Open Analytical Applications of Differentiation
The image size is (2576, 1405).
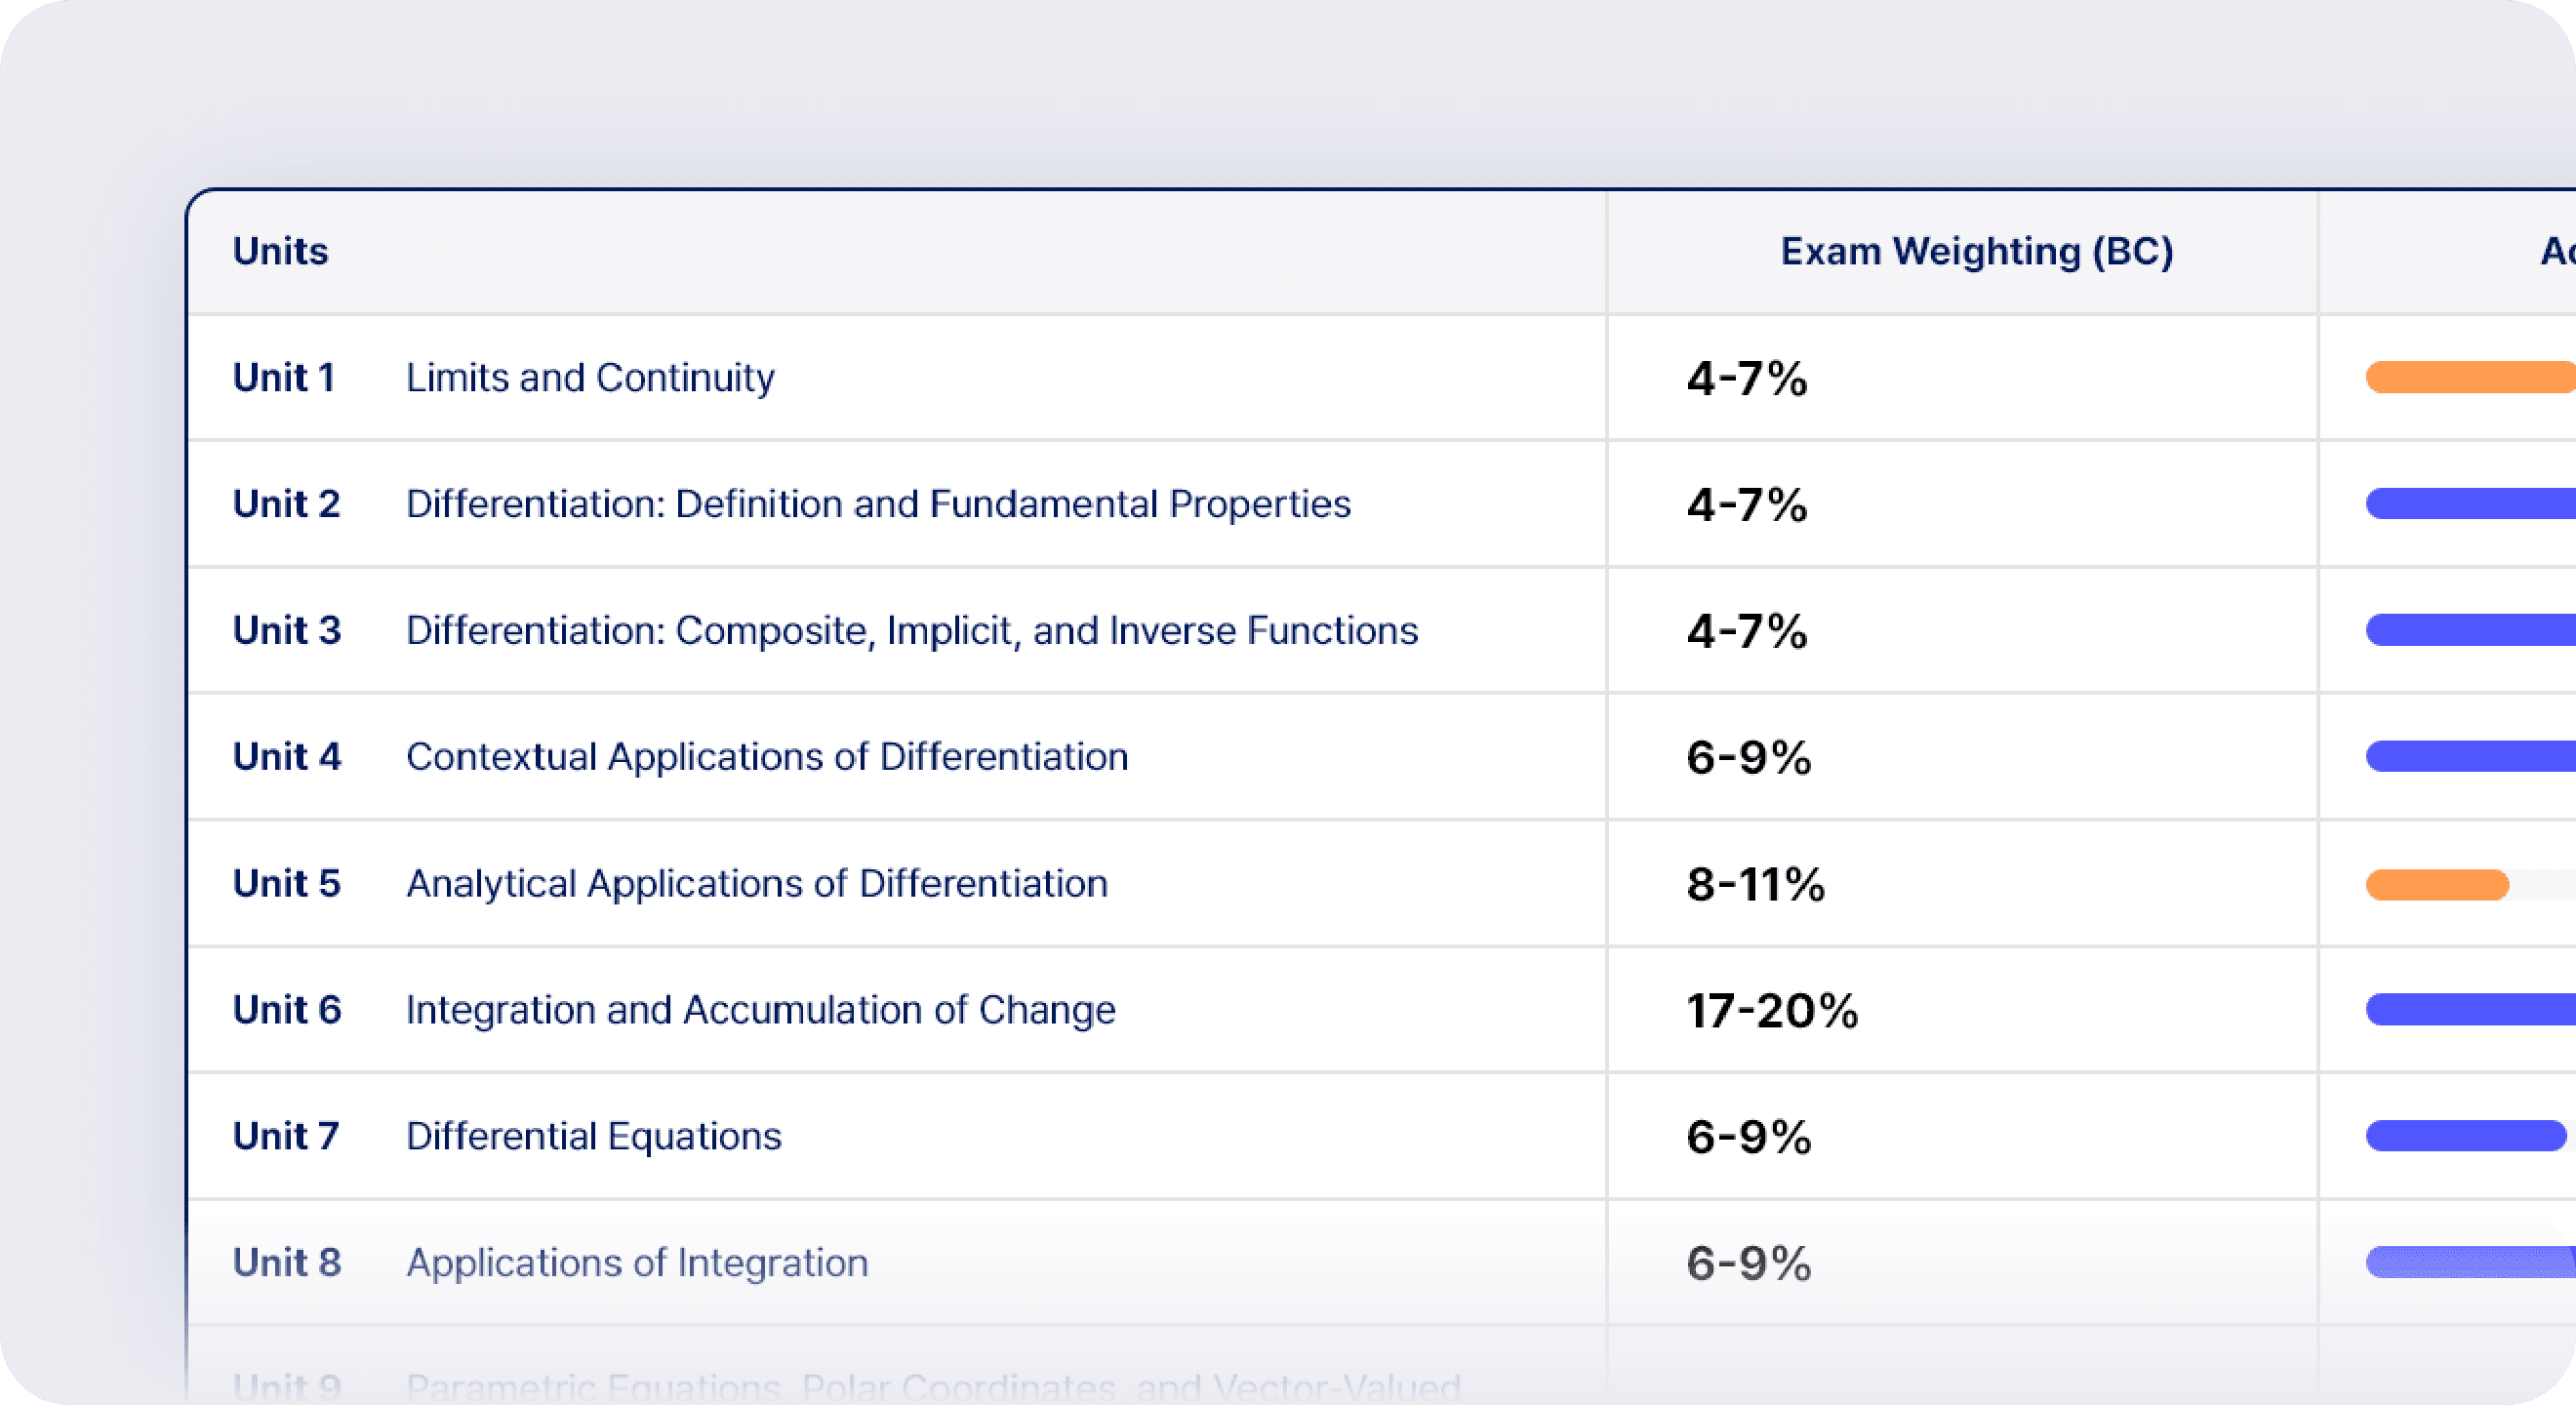pos(757,884)
